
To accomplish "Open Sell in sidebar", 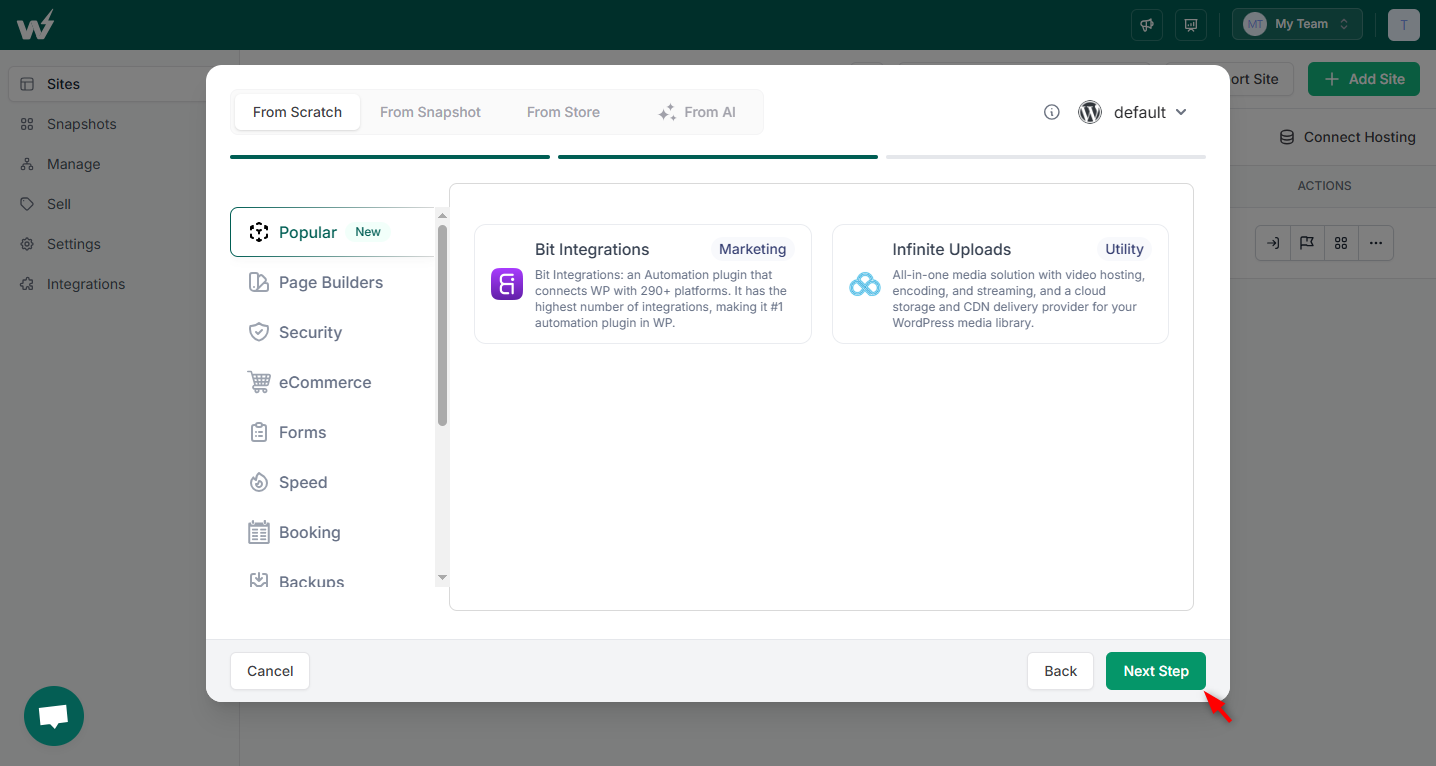I will pos(59,204).
